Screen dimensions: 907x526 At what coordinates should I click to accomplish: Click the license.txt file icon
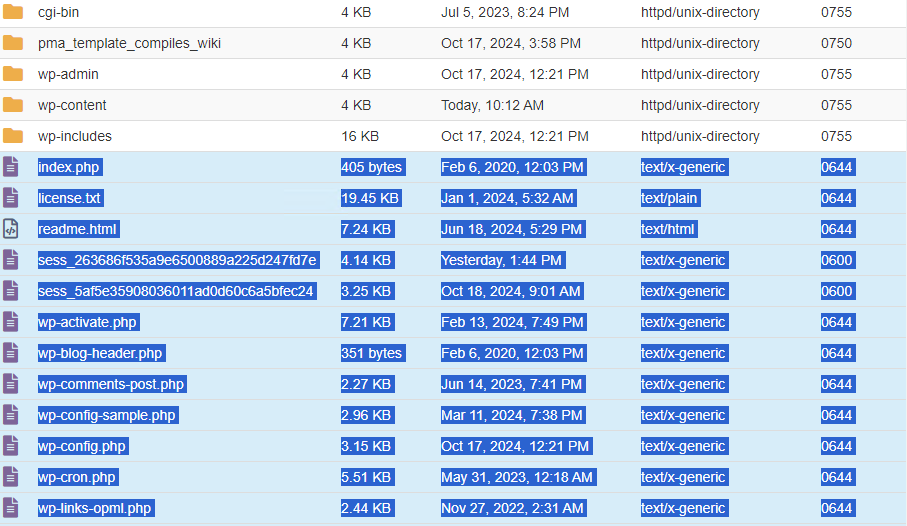click(x=10, y=198)
